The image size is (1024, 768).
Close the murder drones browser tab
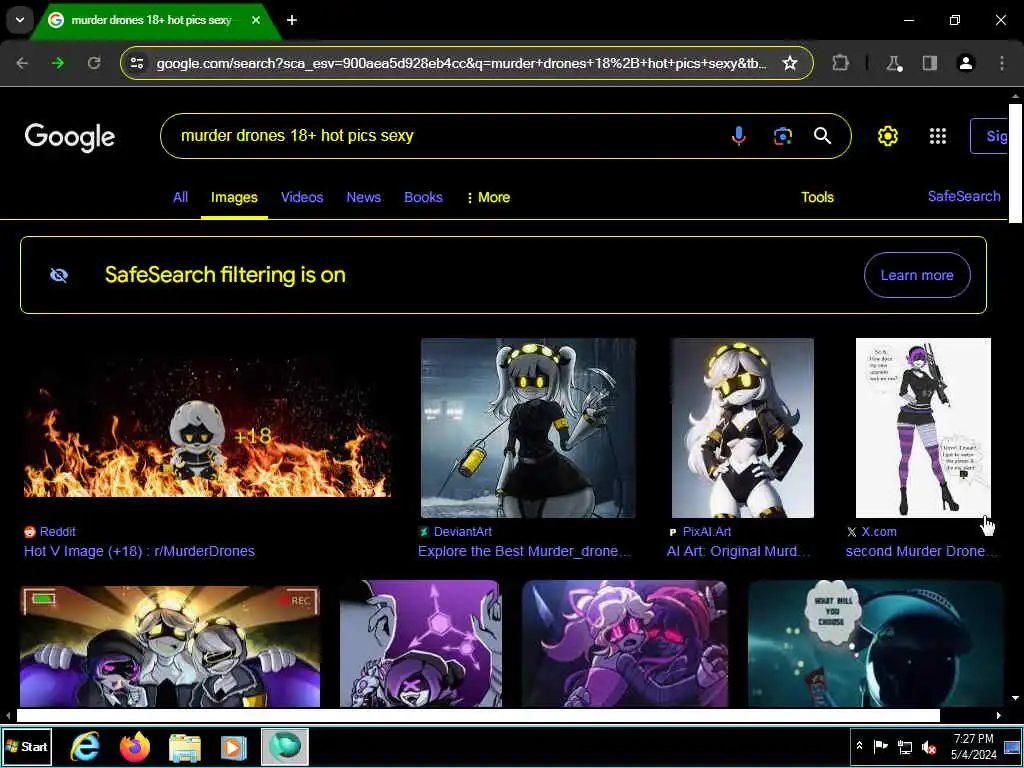pos(256,20)
